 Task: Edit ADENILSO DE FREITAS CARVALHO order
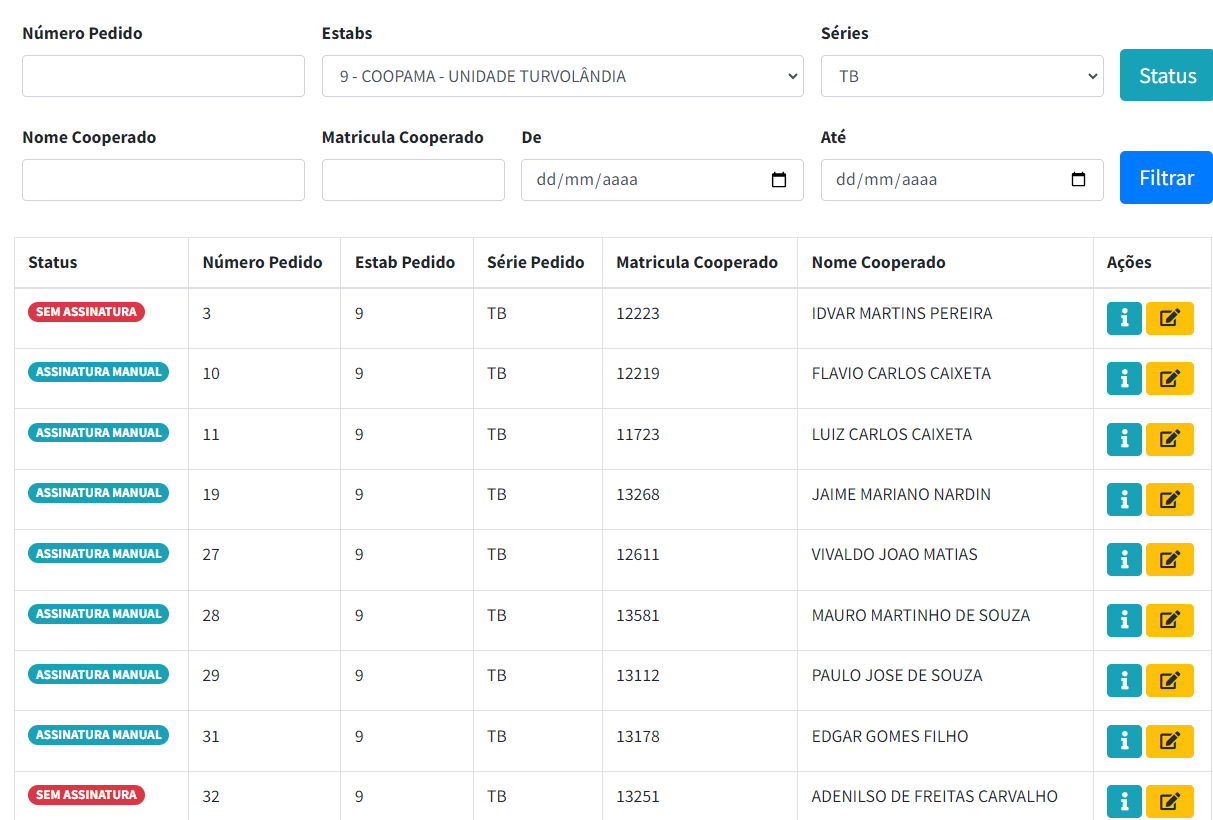[1169, 801]
